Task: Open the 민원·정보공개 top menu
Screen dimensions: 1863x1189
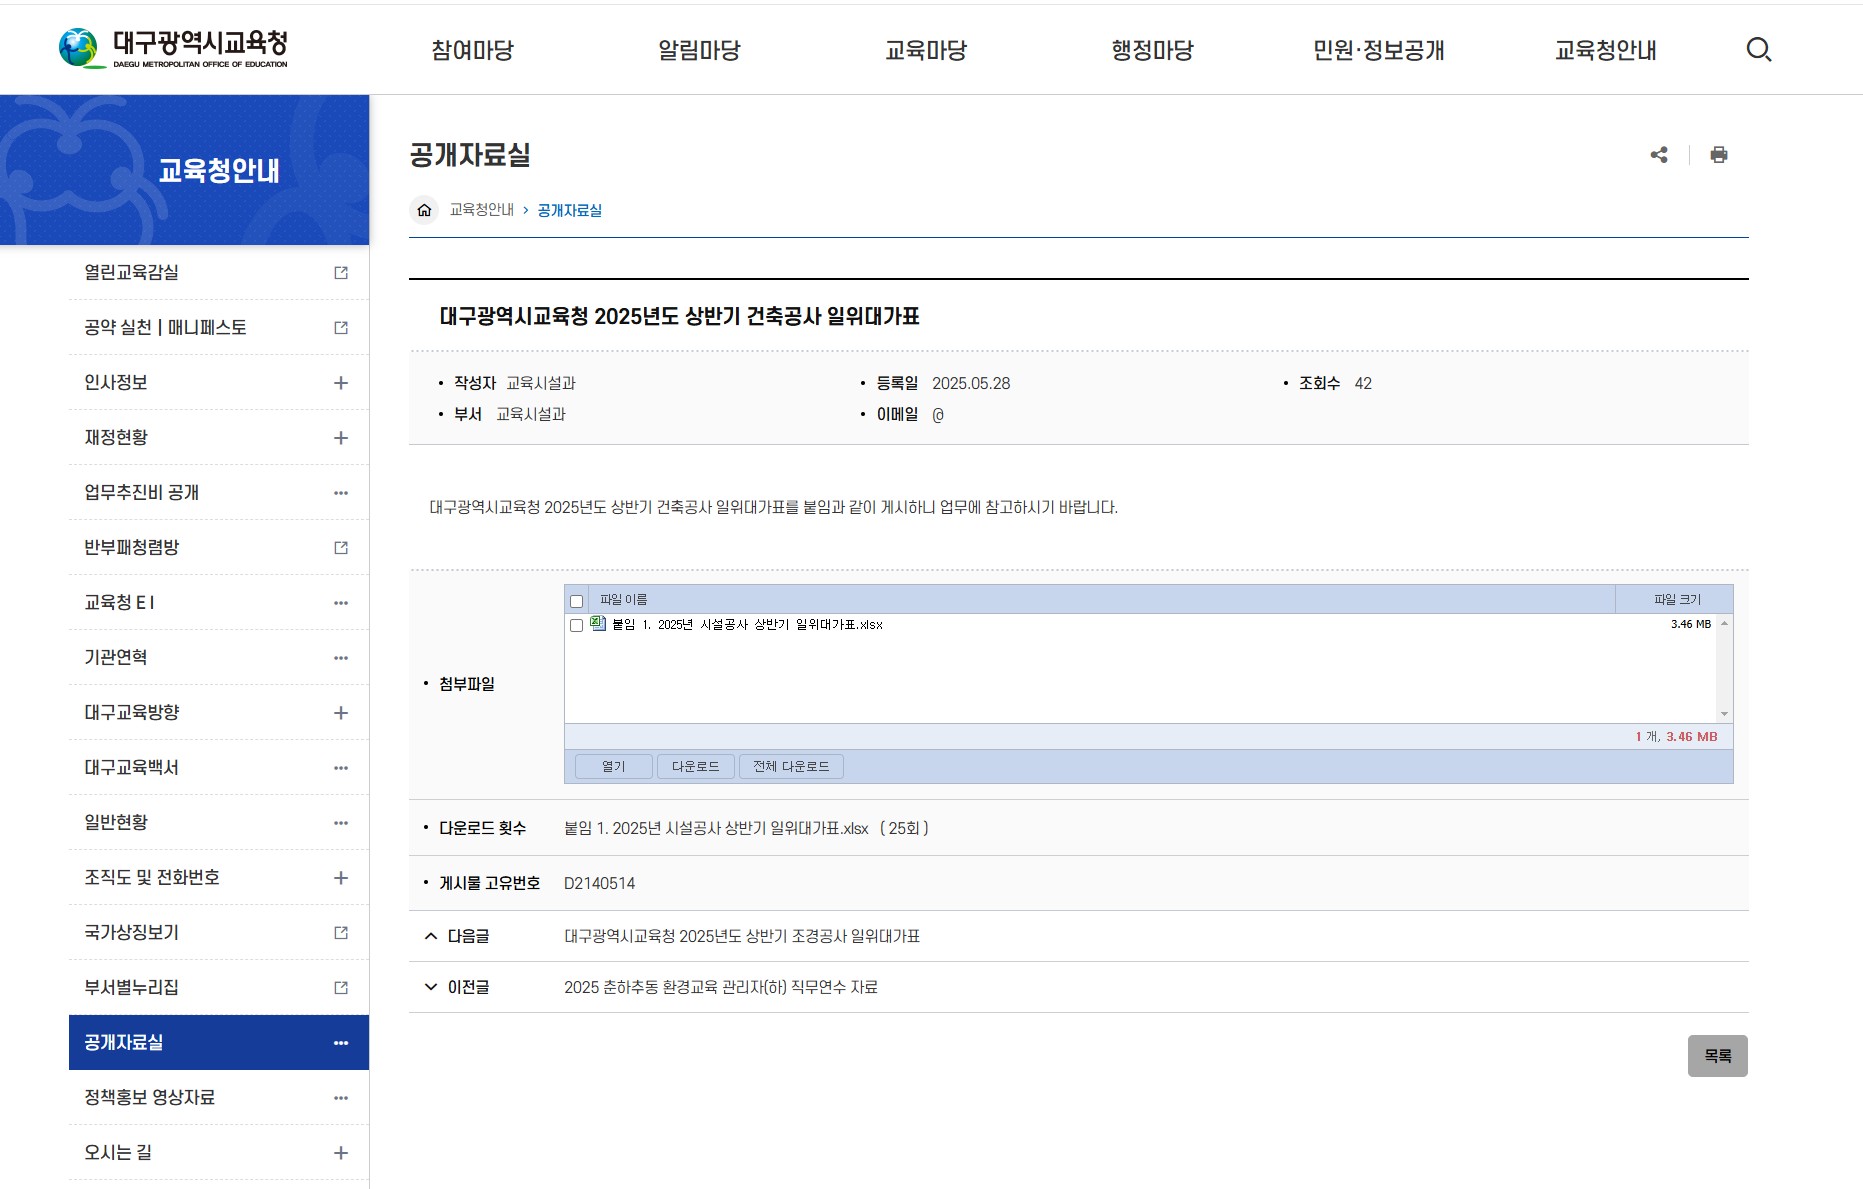Action: (x=1378, y=50)
